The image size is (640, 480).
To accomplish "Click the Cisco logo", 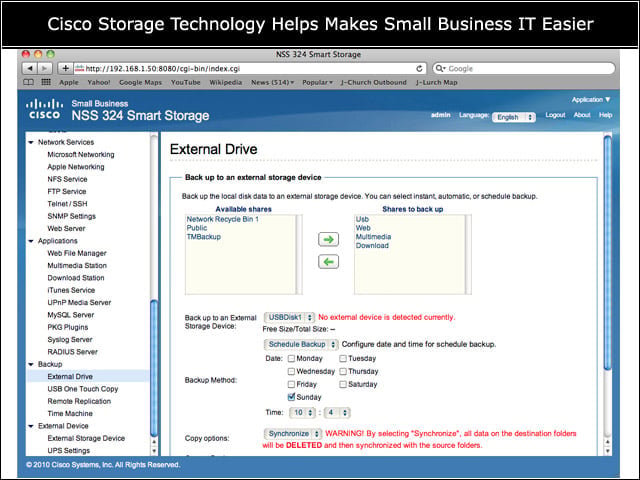I will (44, 109).
